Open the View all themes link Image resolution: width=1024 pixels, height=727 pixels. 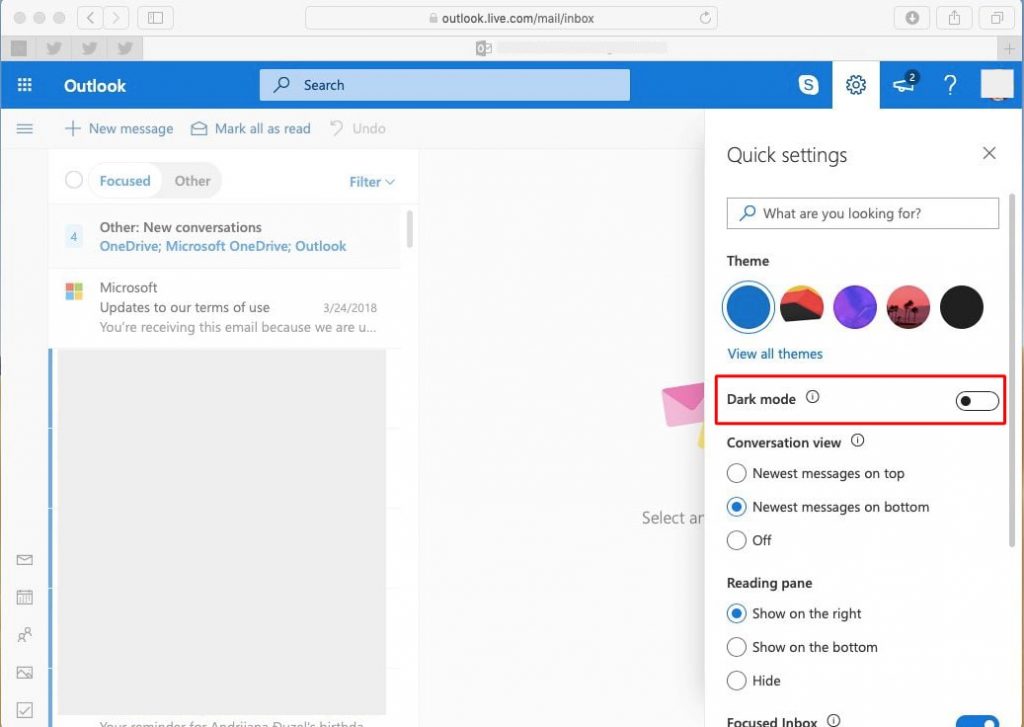[x=775, y=353]
